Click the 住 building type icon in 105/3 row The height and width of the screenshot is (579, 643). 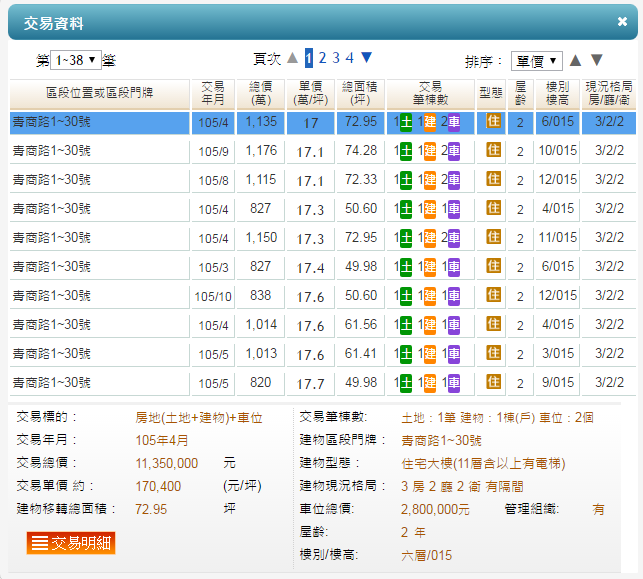click(x=493, y=266)
